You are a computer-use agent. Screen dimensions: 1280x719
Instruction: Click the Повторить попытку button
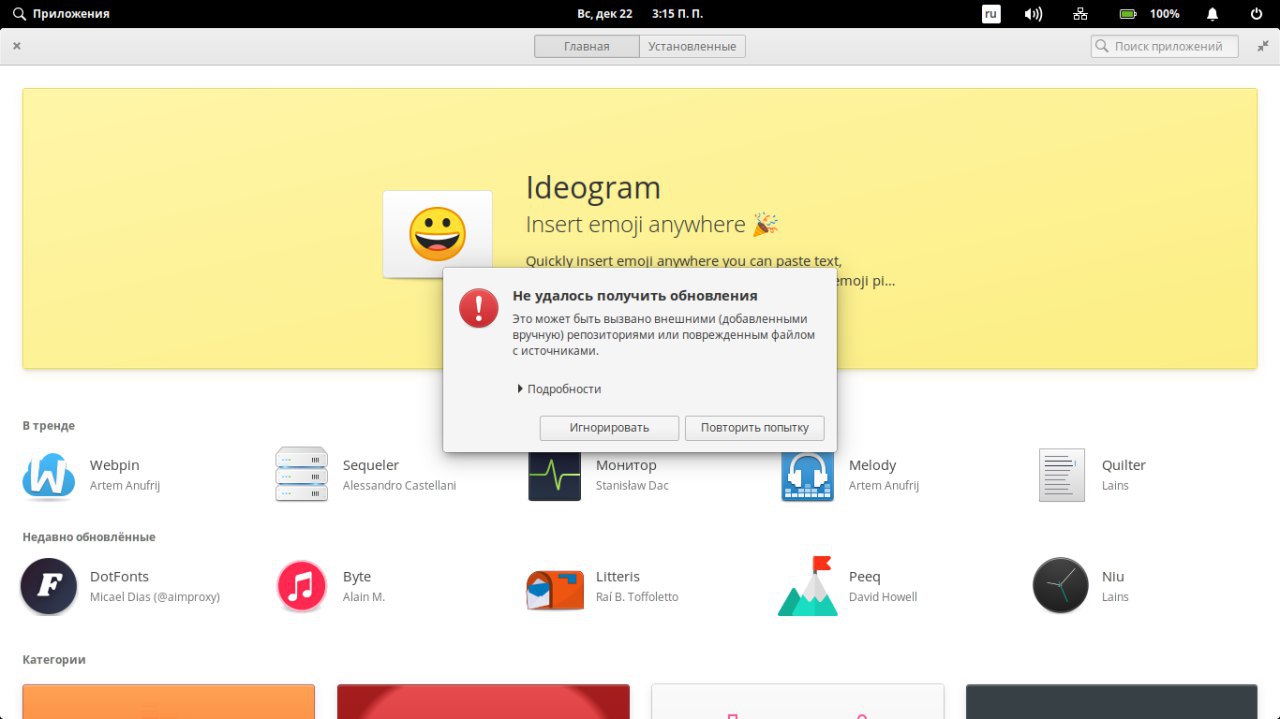(754, 428)
